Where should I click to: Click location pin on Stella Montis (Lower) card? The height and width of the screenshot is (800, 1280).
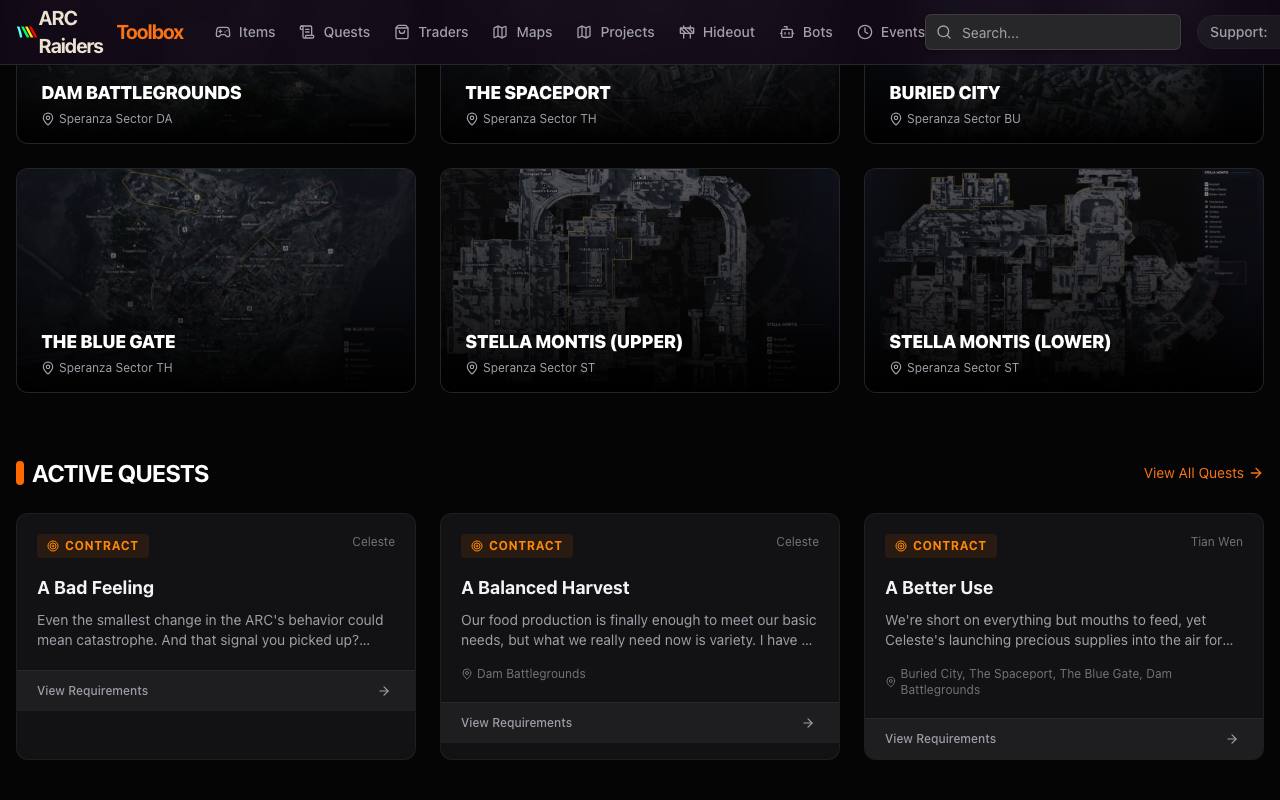895,368
